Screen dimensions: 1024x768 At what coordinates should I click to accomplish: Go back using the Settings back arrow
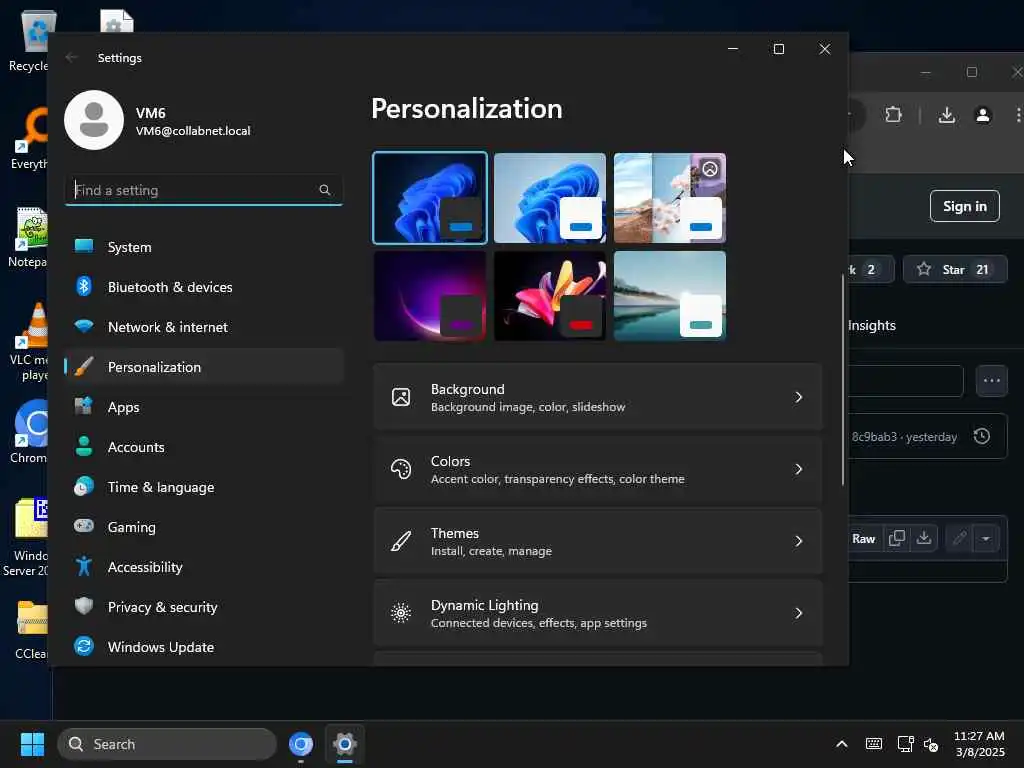tap(71, 57)
